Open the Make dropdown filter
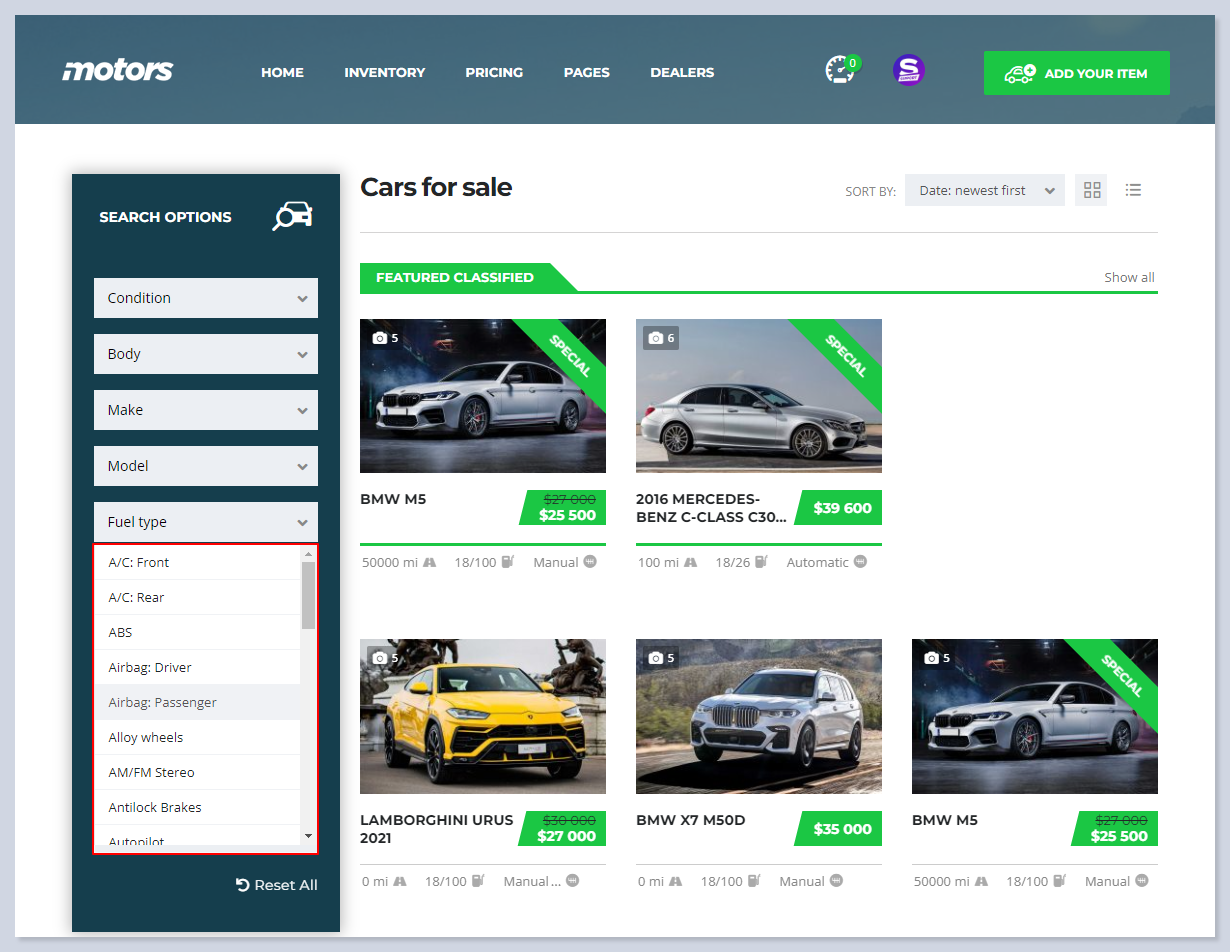Screen dimensions: 1230x952 206,410
